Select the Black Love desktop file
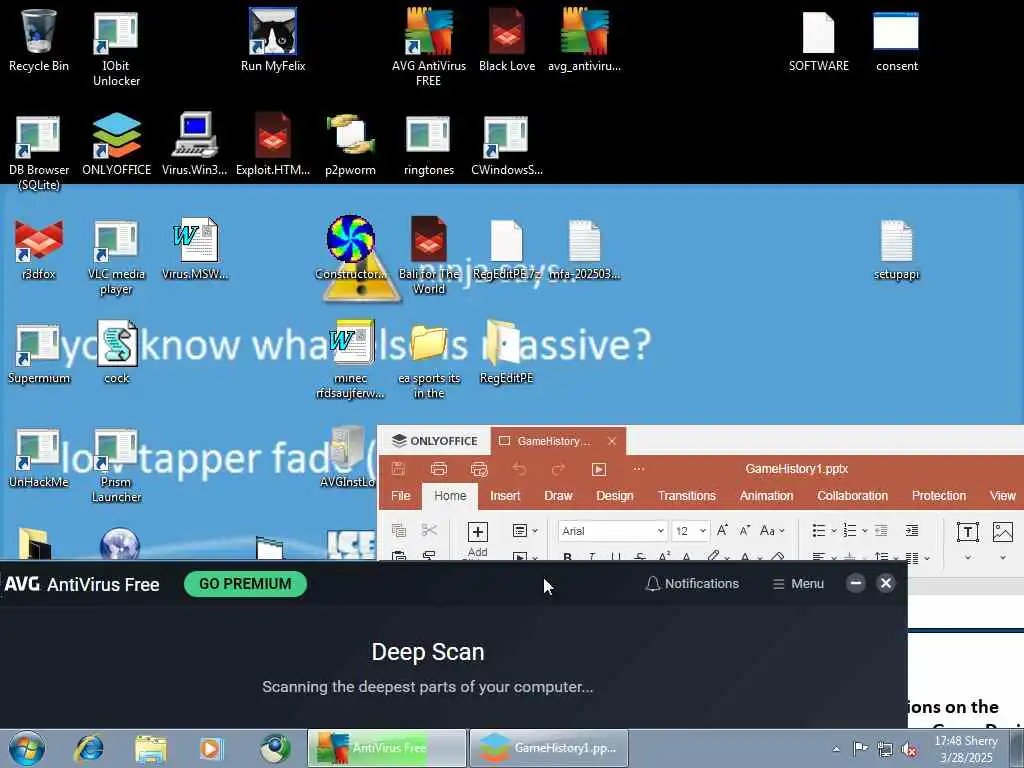1024x768 pixels. (x=507, y=40)
